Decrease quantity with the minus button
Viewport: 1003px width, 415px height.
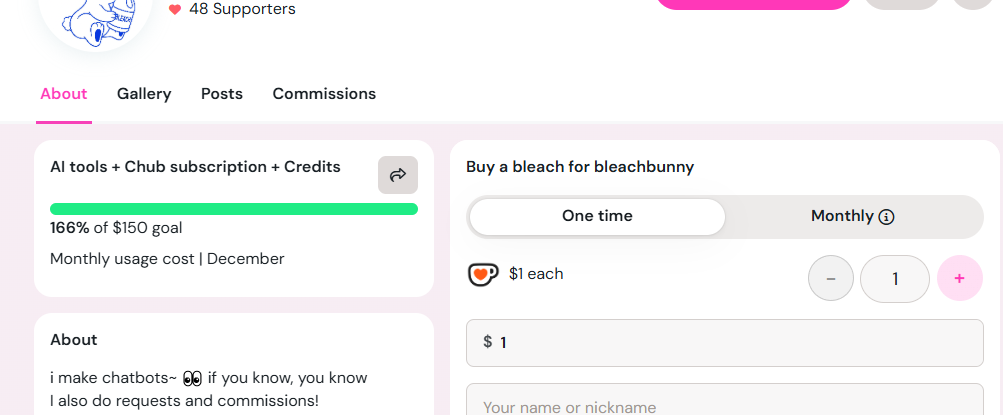coord(830,279)
